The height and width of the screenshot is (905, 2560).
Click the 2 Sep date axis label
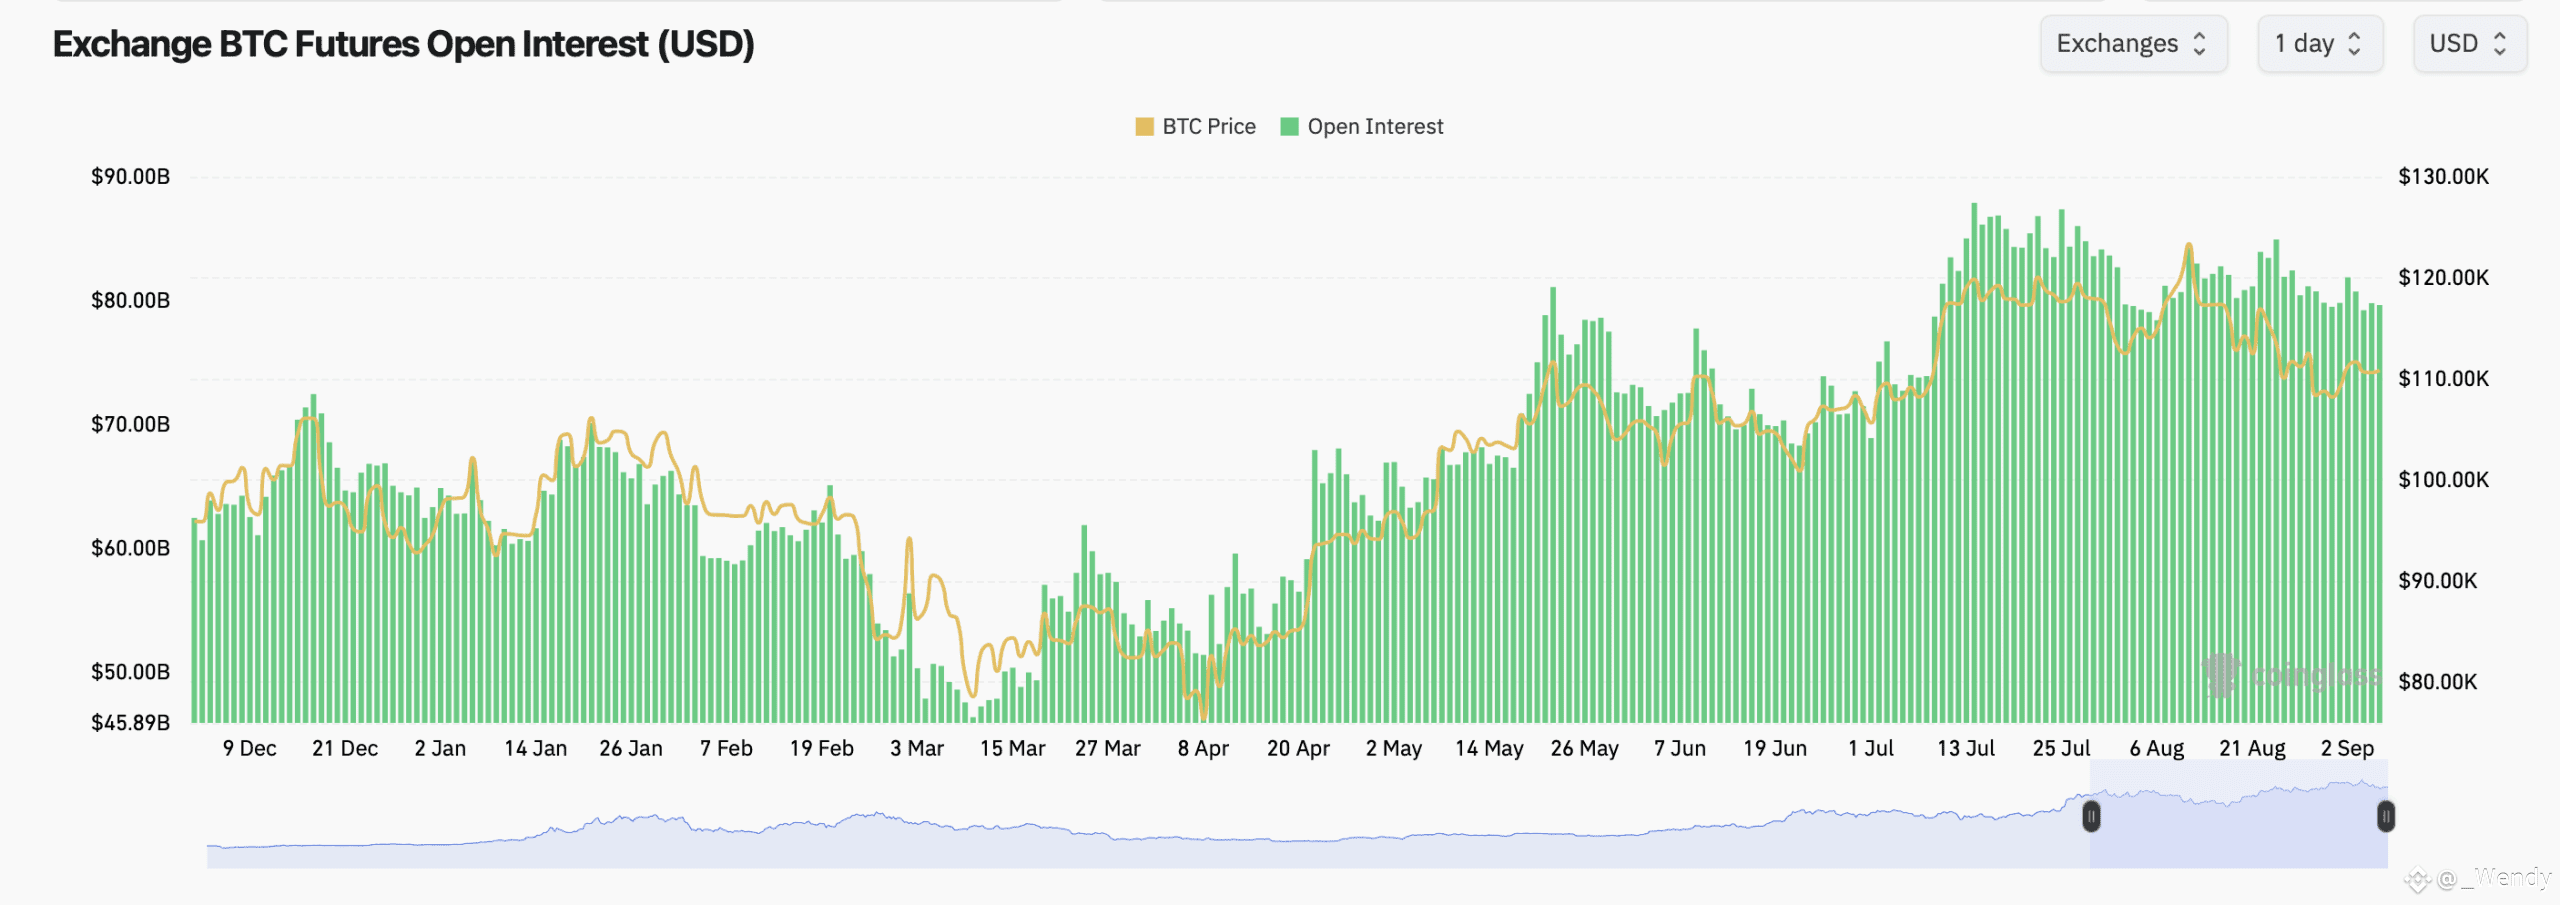2347,748
